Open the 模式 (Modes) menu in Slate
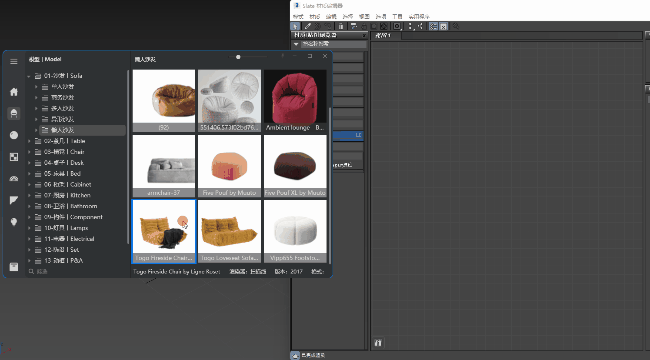650x360 pixels. coord(298,17)
